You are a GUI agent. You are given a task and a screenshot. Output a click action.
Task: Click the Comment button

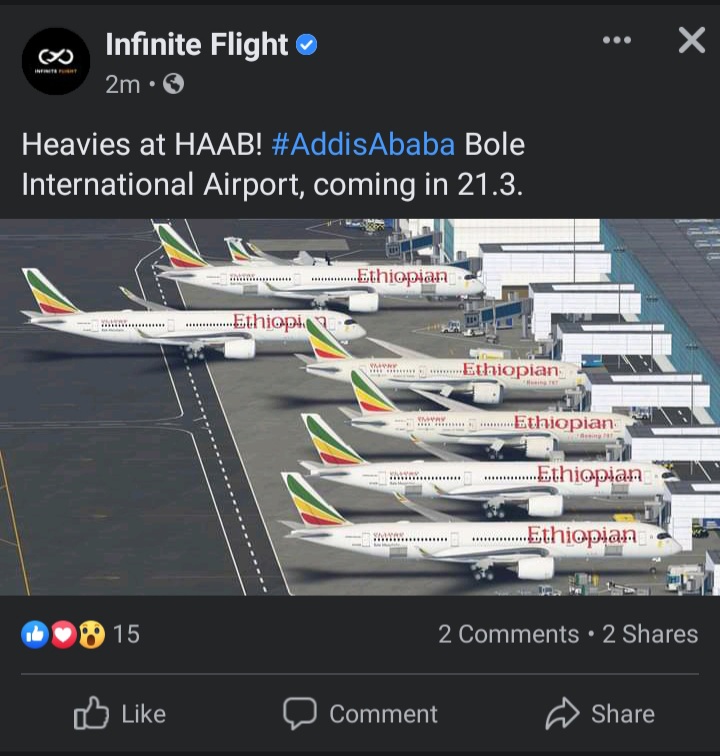(360, 714)
